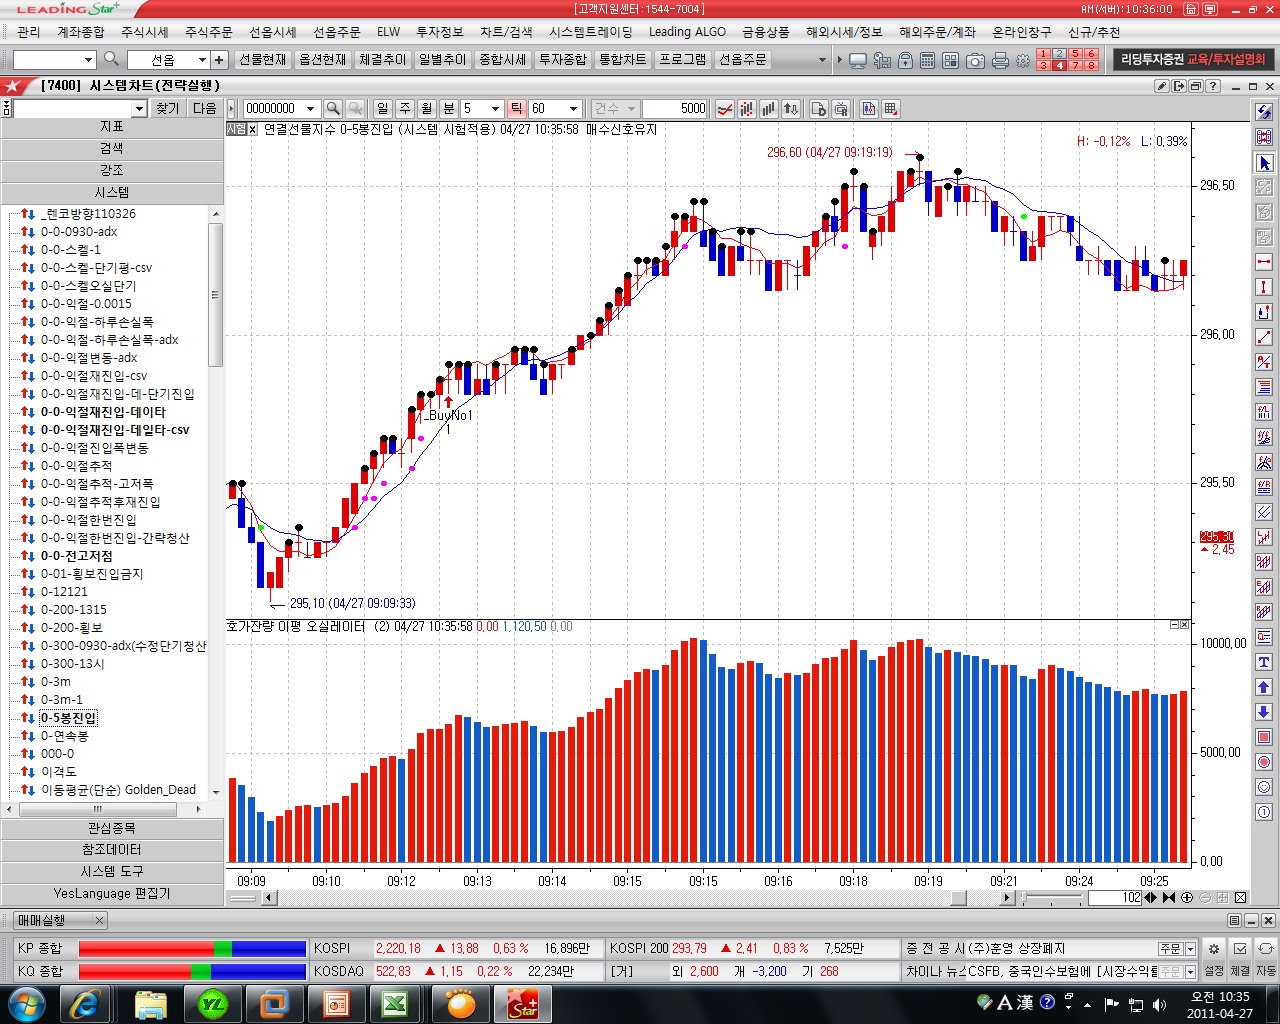Click the 선물현재 shortcut button
Image resolution: width=1280 pixels, height=1024 pixels.
tap(263, 60)
